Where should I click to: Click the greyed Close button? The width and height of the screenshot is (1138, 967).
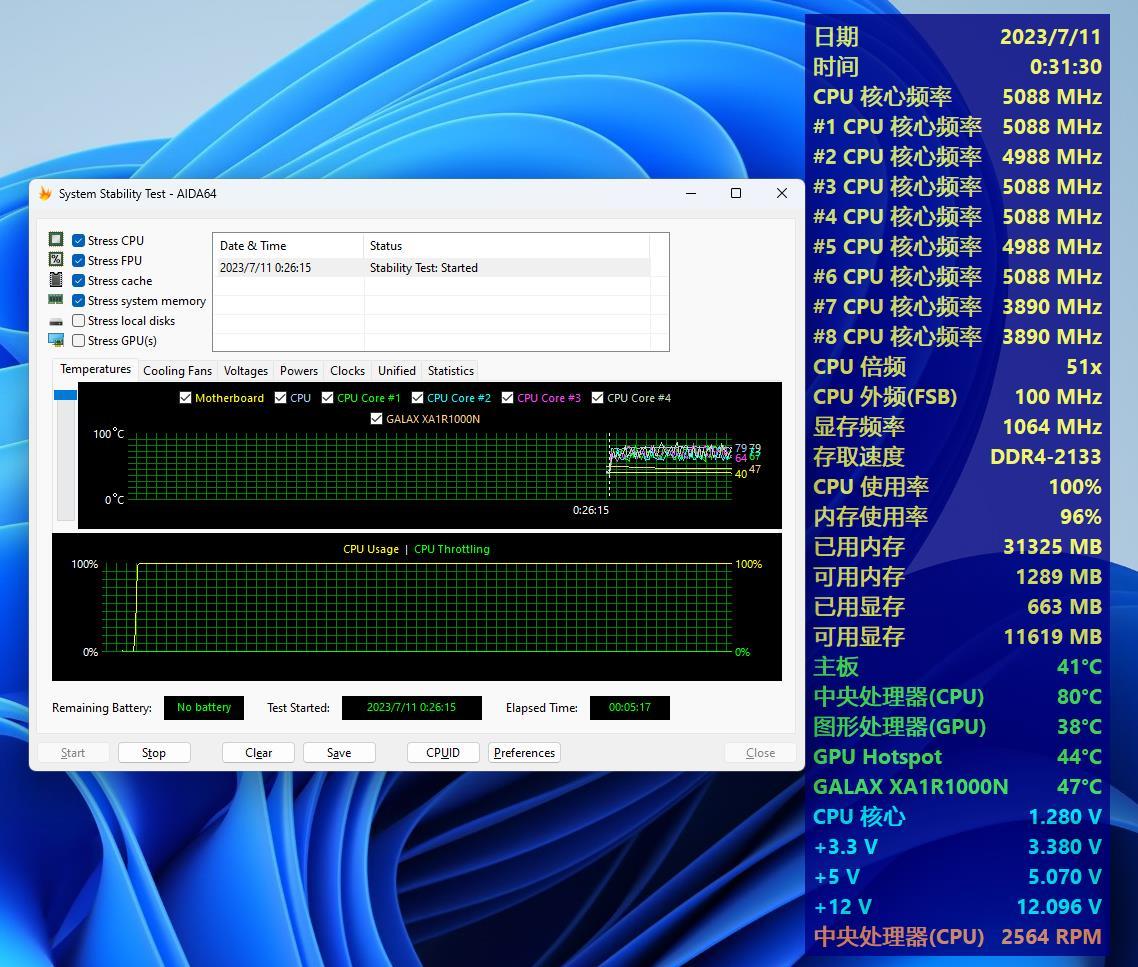760,753
